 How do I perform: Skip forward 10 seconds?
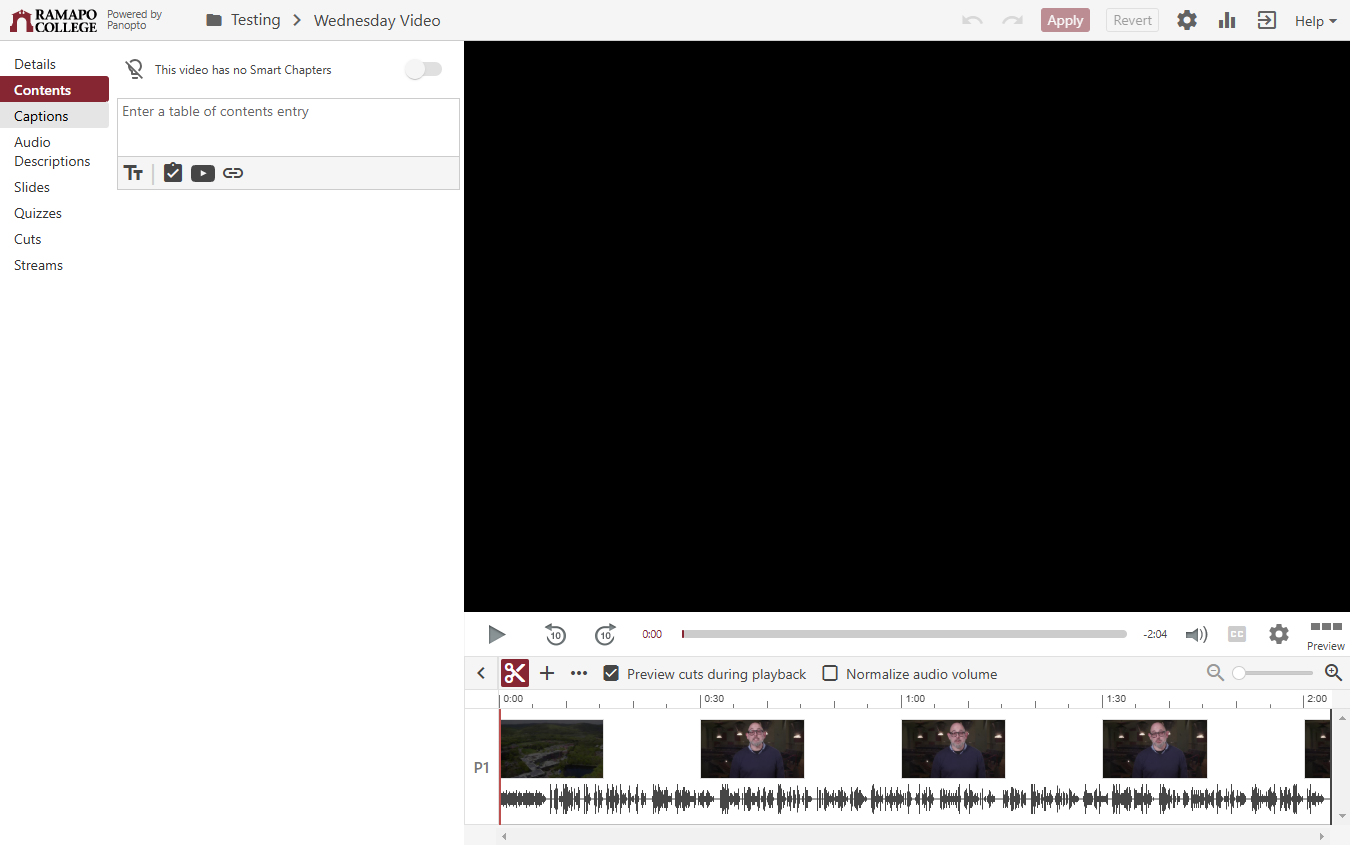(x=605, y=634)
